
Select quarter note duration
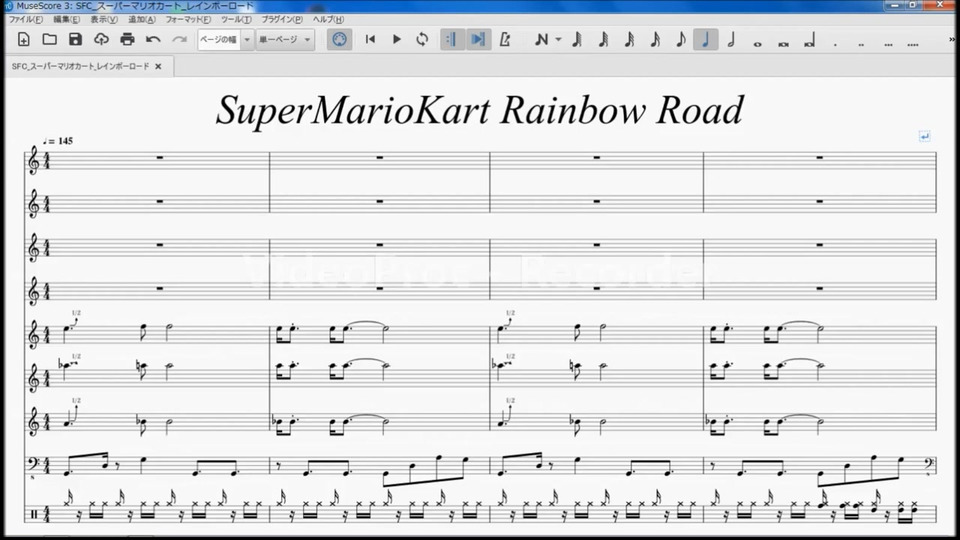coord(706,40)
